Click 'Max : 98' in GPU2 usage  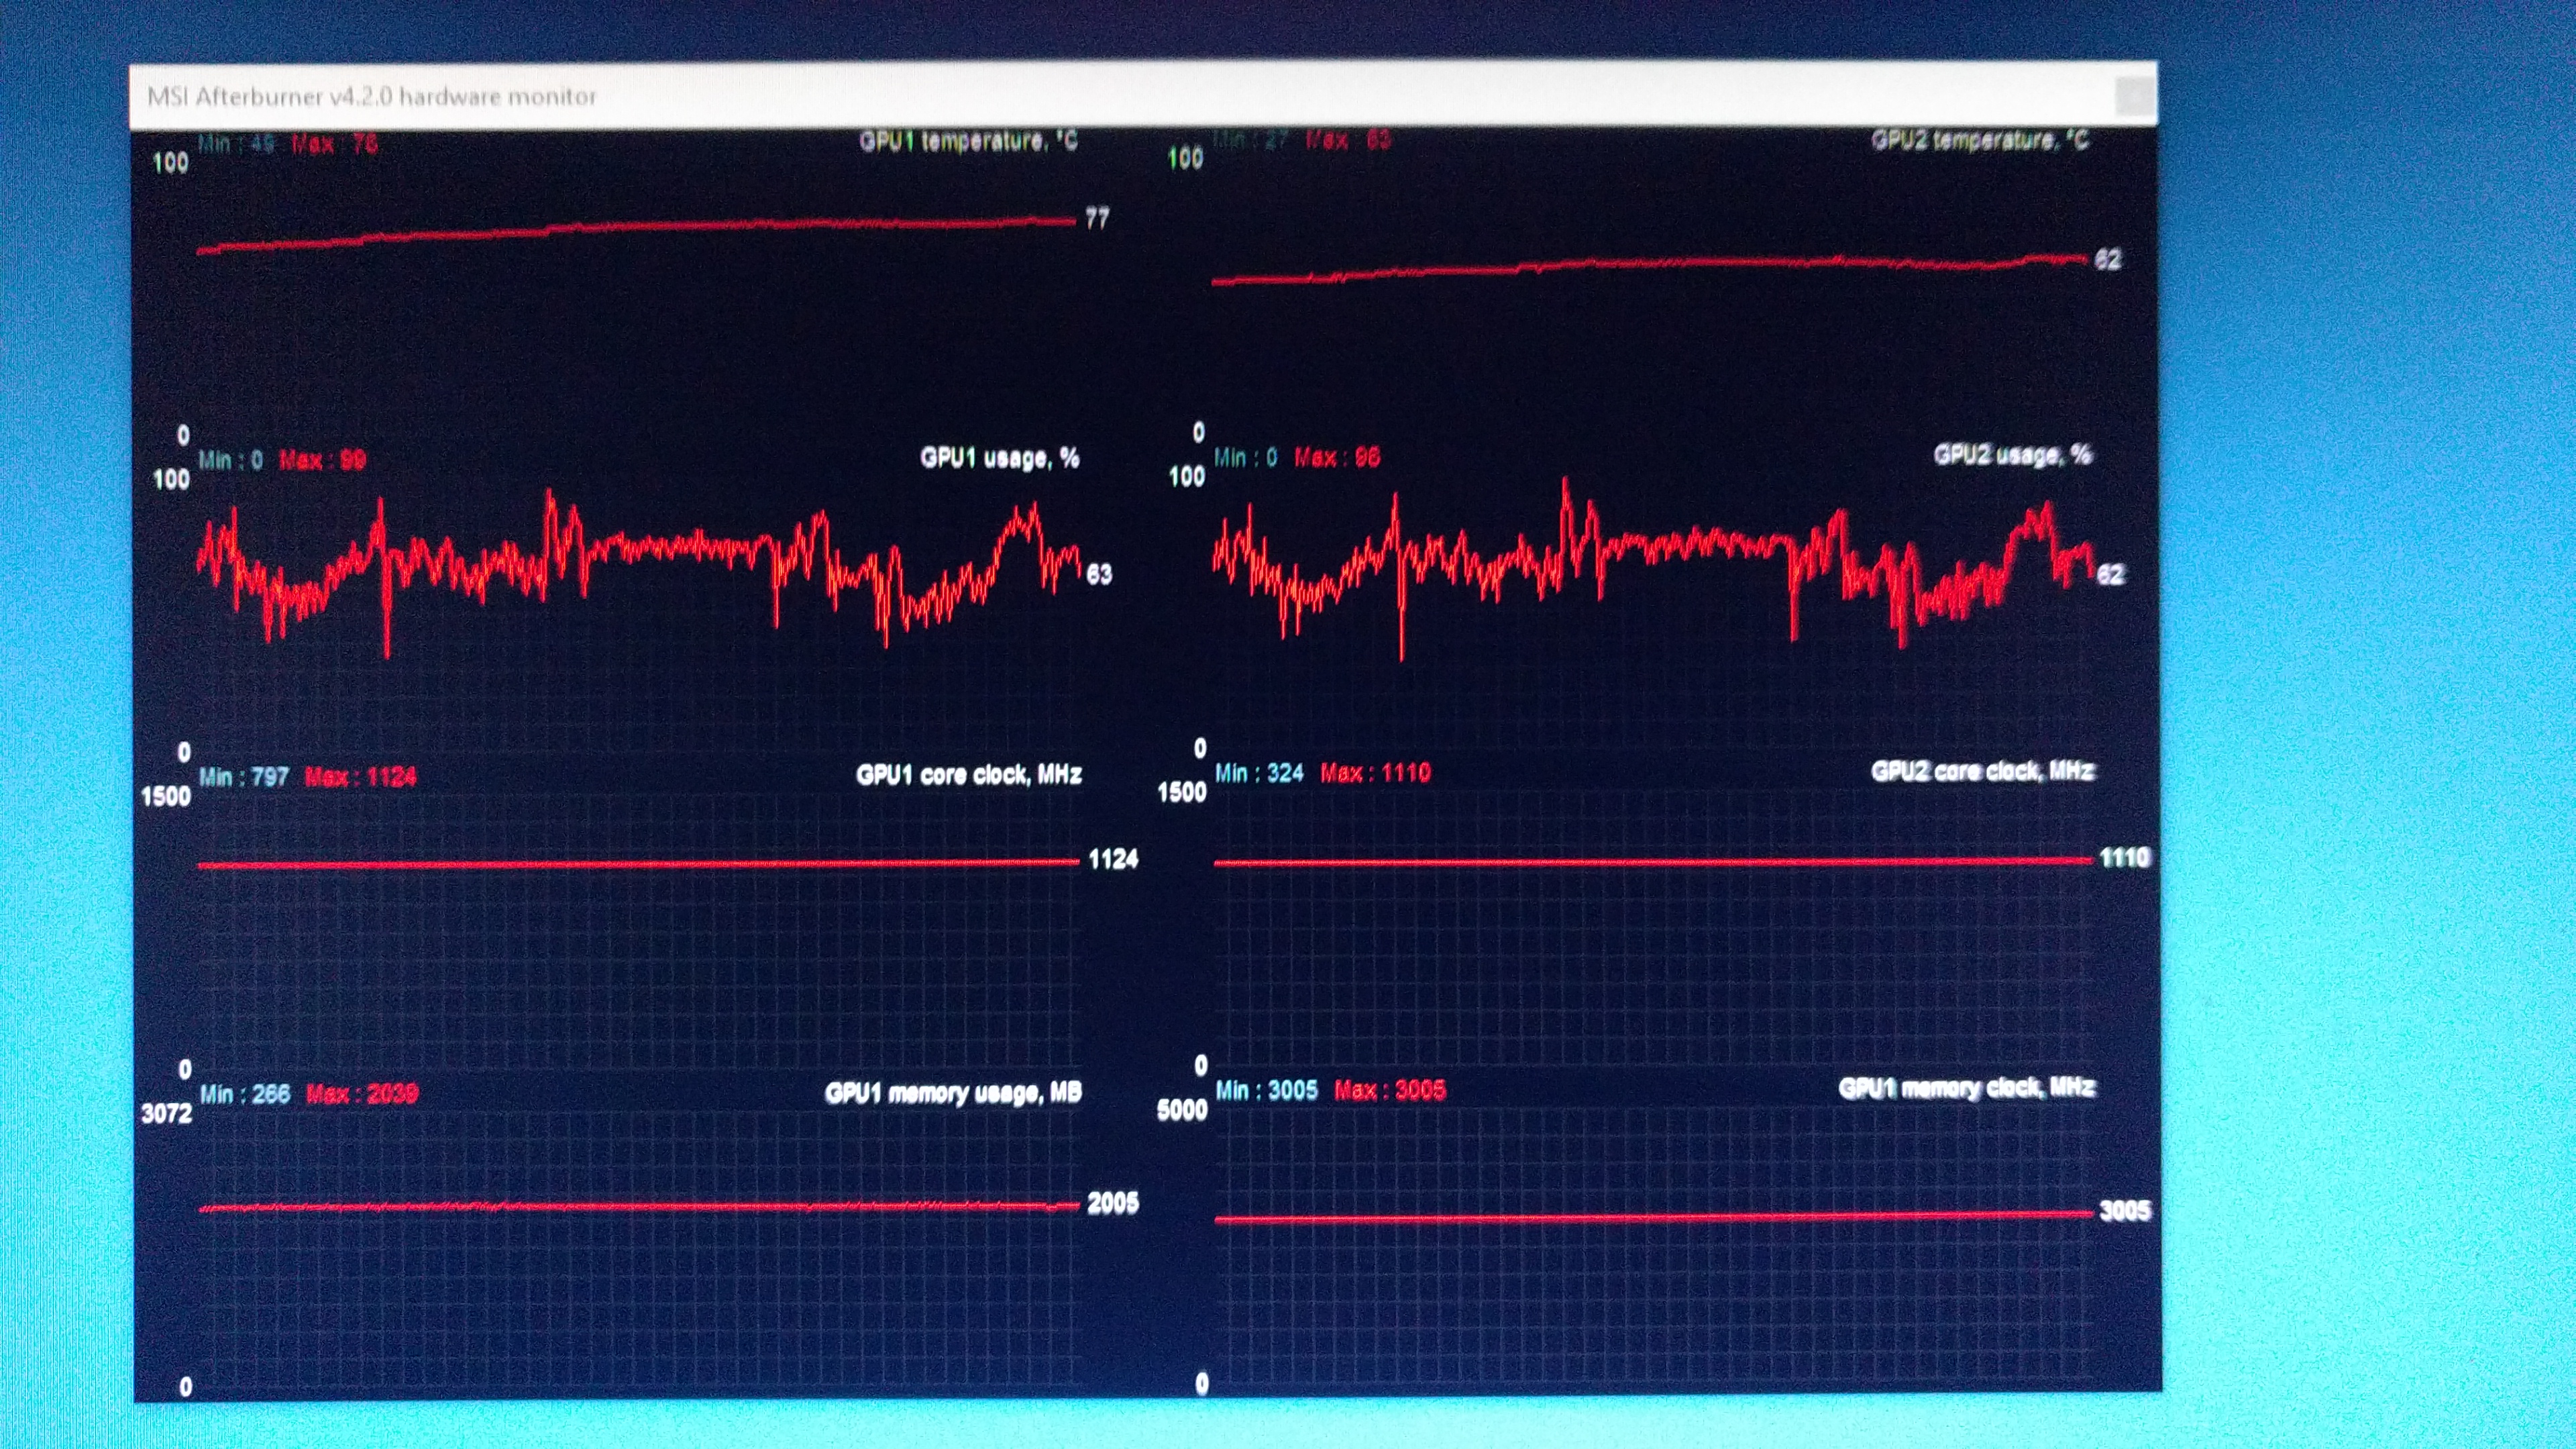coord(1337,457)
